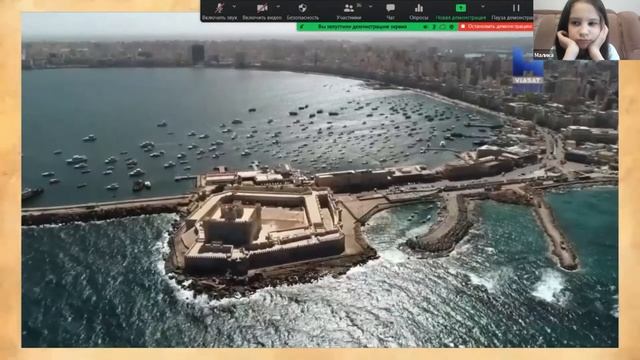The image size is (640, 360).
Task: Start a Новая демонстрация share
Action: tap(461, 11)
